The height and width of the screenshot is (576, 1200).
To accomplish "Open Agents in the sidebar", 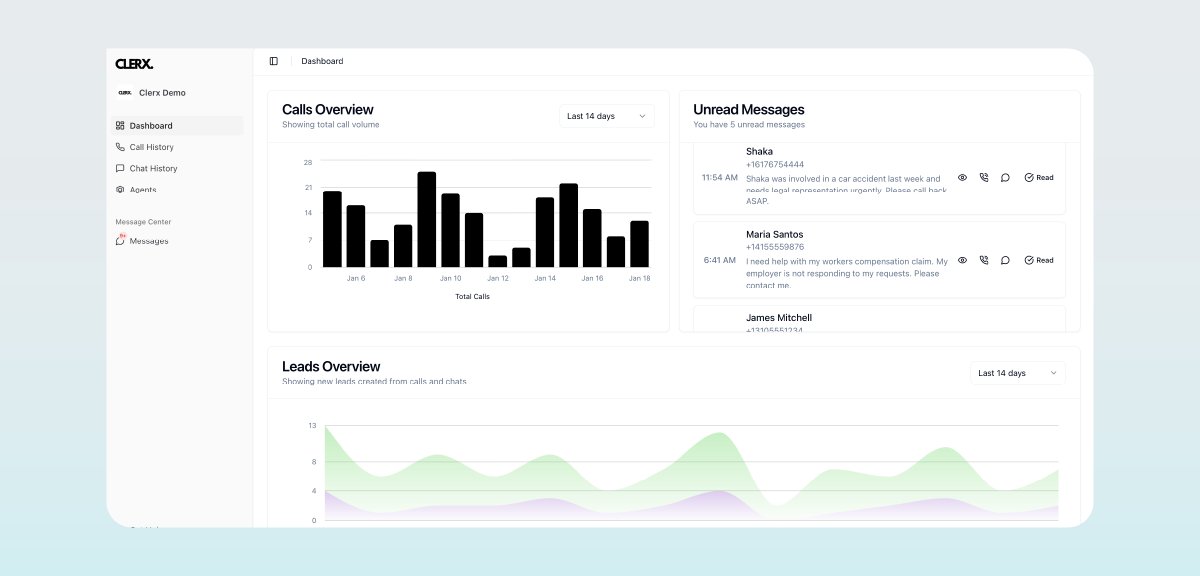I will coord(177,189).
